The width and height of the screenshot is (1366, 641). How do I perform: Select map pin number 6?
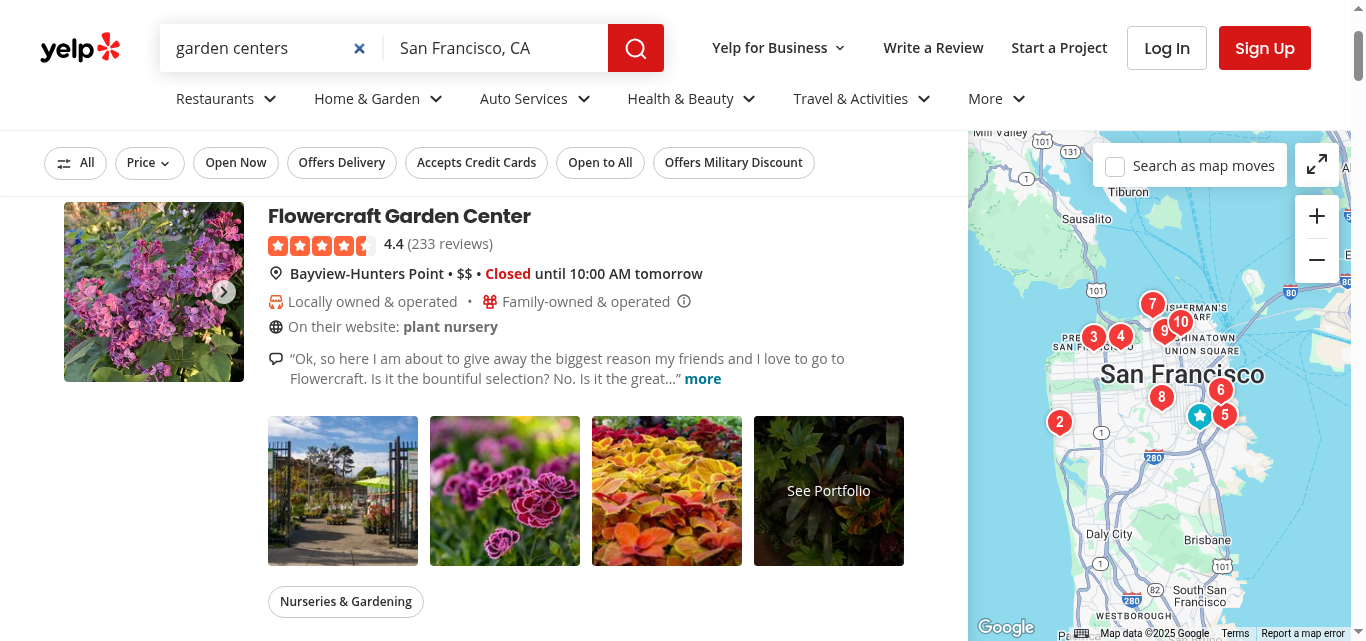click(1219, 391)
